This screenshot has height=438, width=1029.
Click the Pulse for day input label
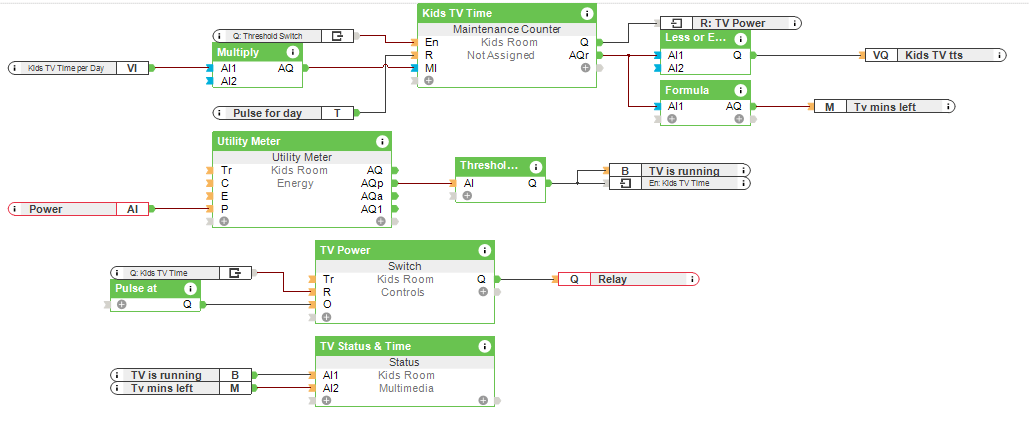[x=267, y=113]
